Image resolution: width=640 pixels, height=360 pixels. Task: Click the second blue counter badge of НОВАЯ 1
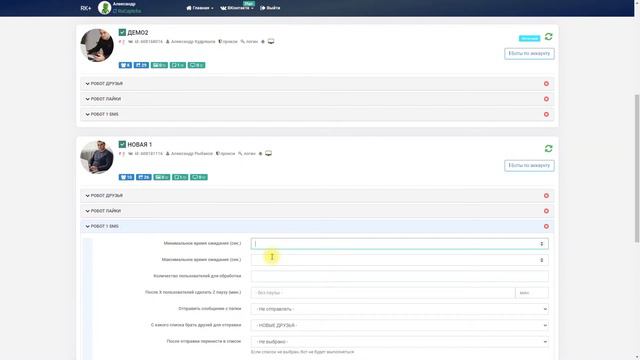coord(143,177)
